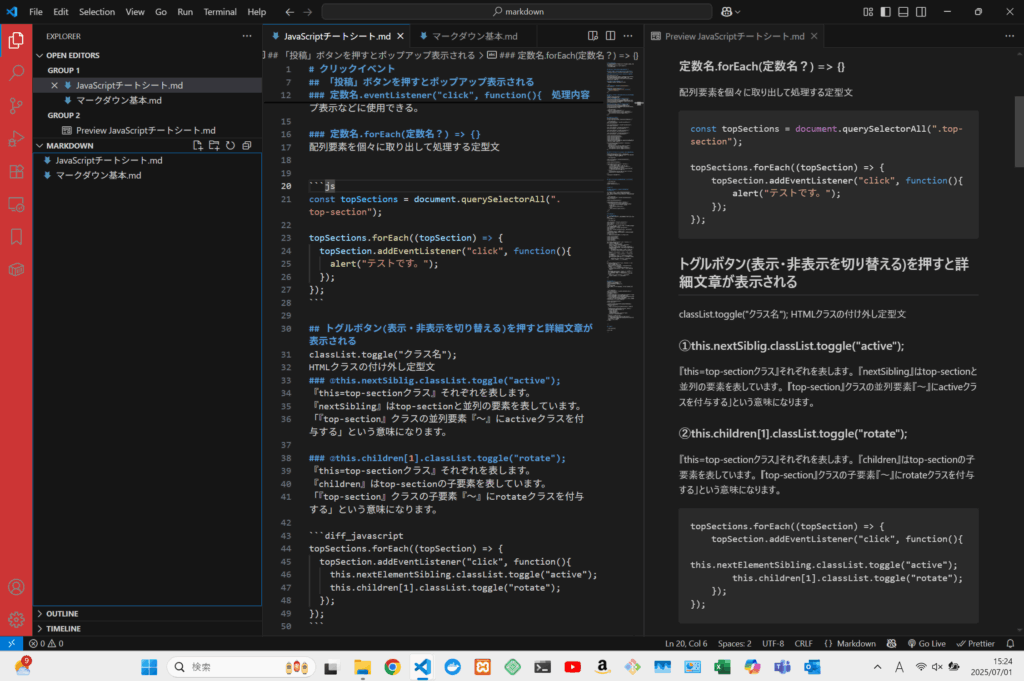Screen dimensions: 1024x681
Task: Open the Copilot status icon in status bar
Action: 891,643
